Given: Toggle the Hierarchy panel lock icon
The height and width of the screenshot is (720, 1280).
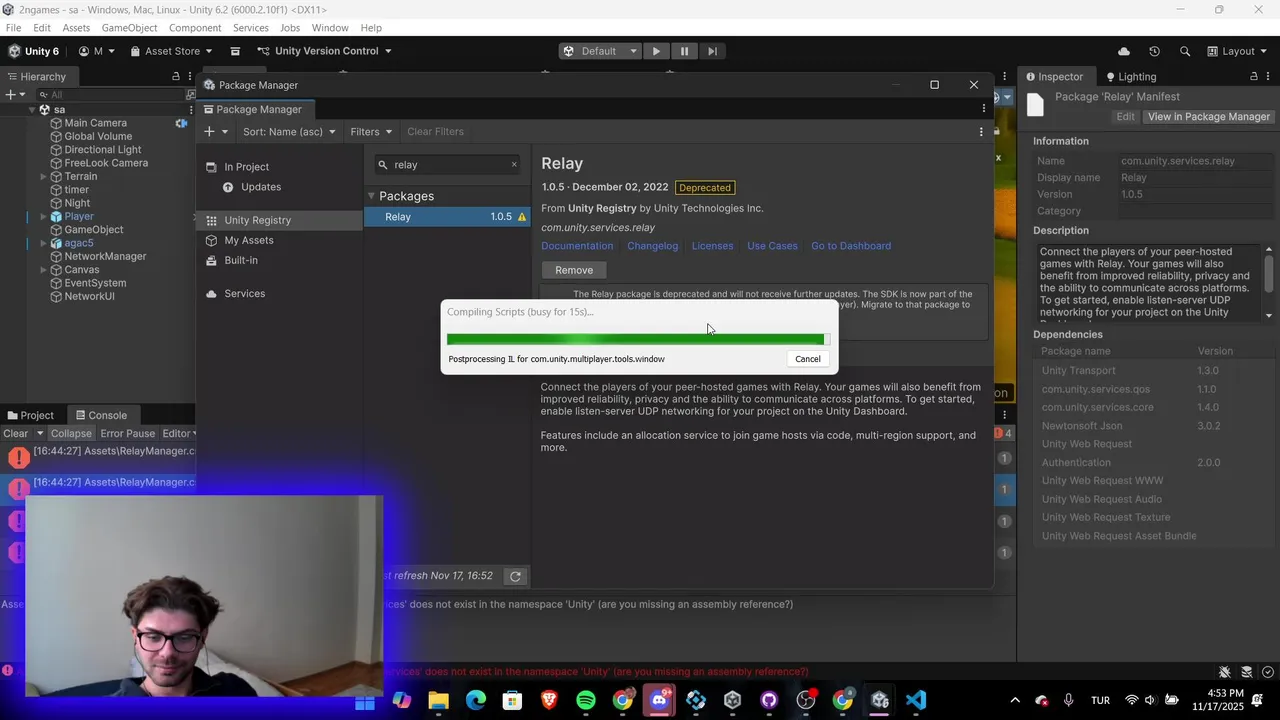Looking at the screenshot, I should 176,77.
